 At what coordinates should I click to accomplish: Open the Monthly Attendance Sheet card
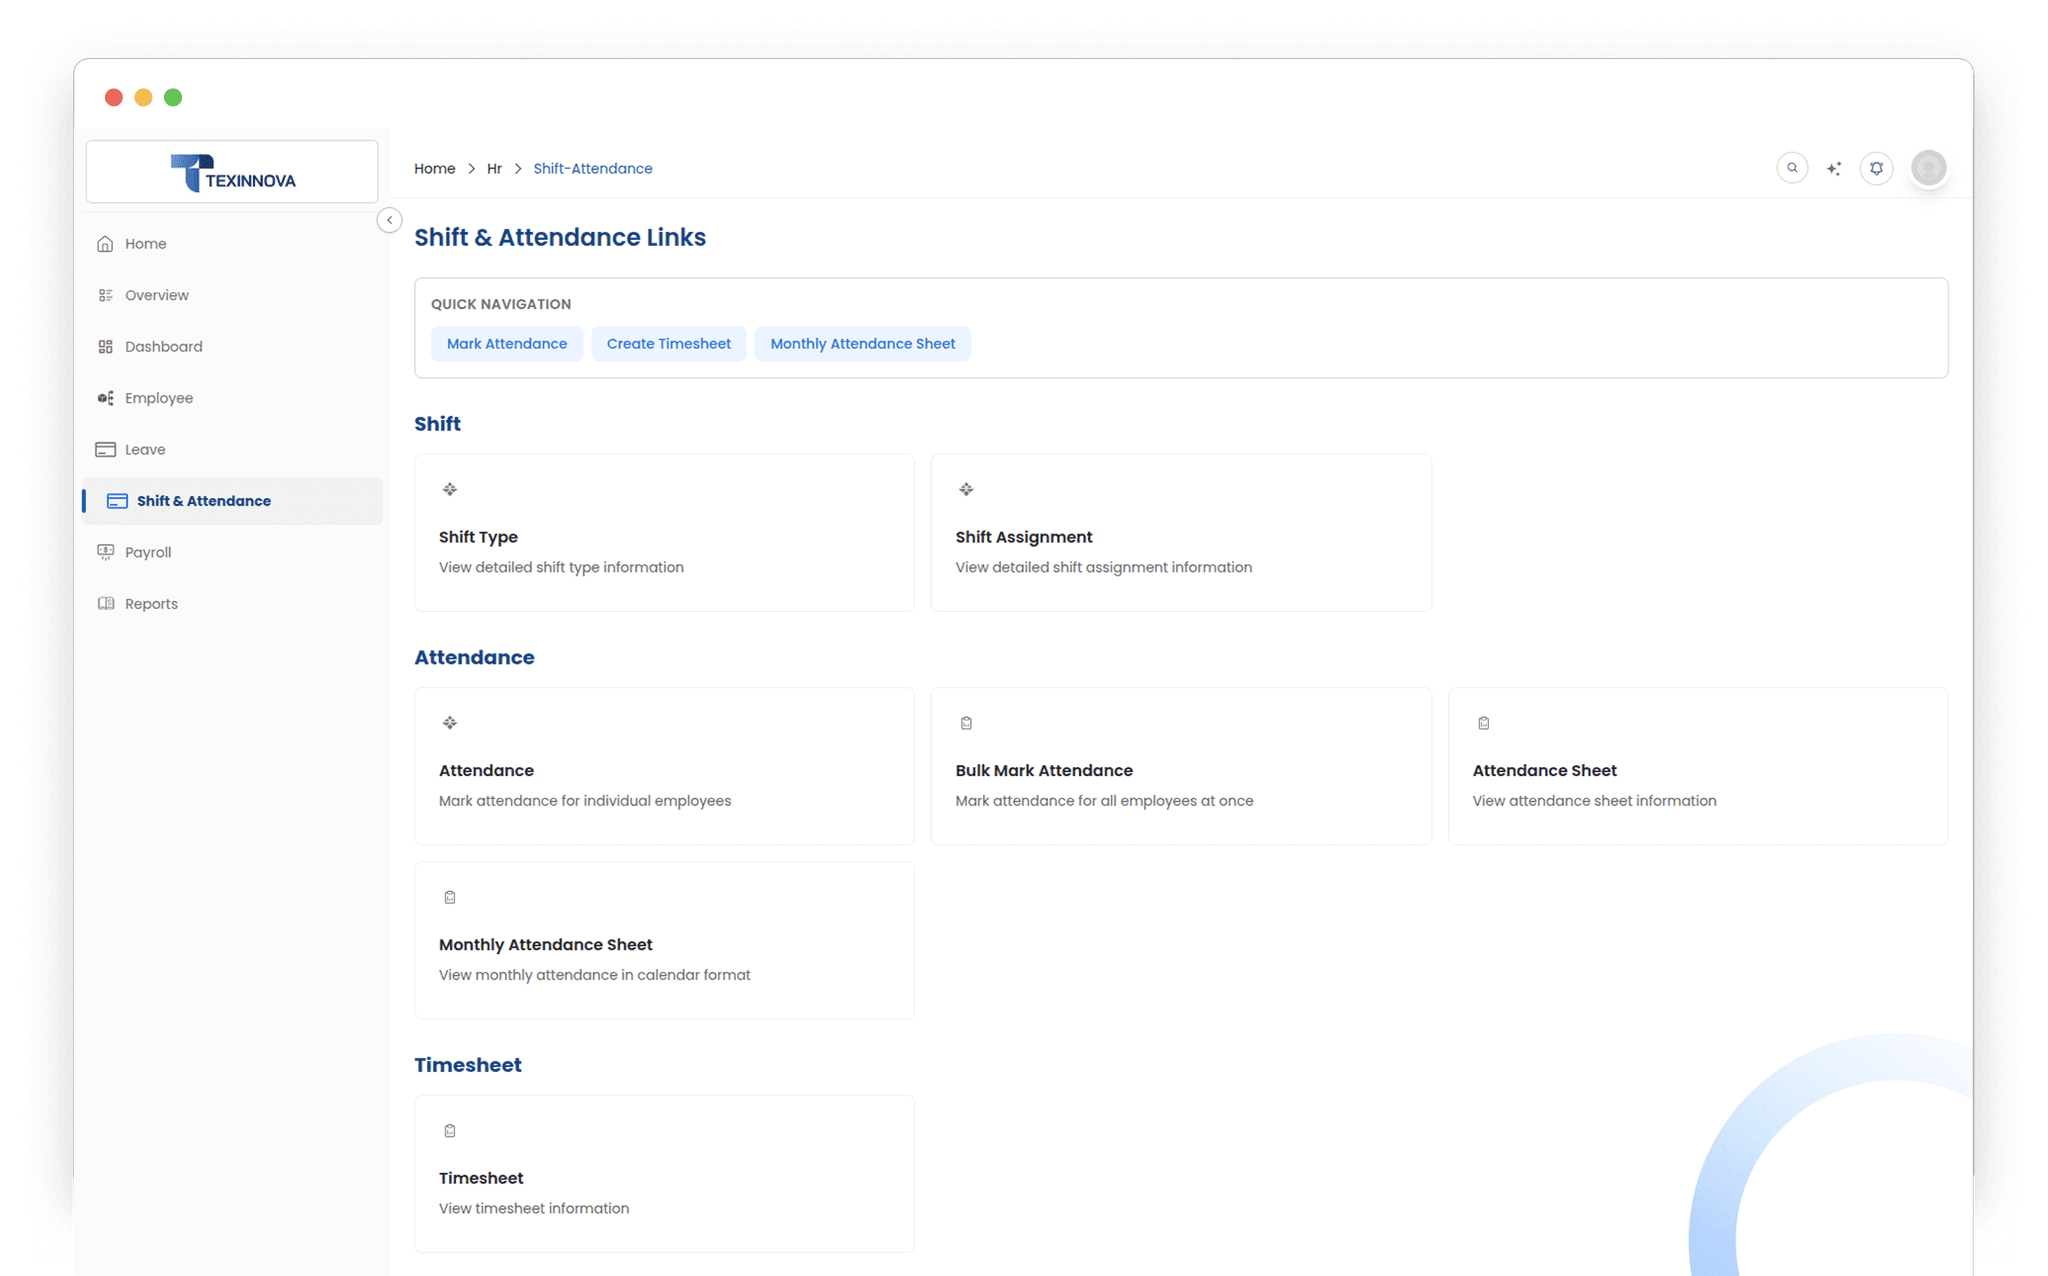[664, 940]
